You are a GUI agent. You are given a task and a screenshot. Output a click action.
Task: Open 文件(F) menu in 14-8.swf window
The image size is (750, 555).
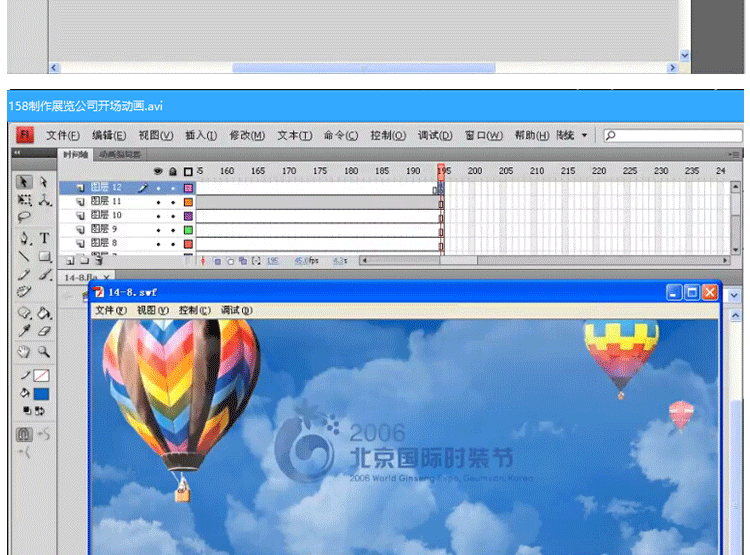click(x=110, y=311)
